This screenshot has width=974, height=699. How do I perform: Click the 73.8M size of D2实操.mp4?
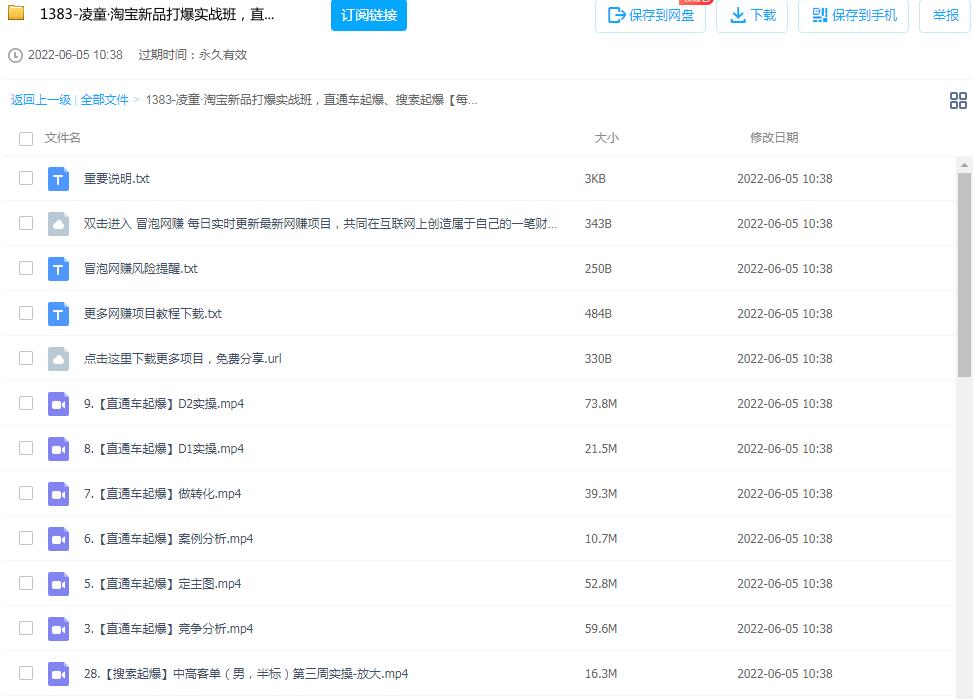pos(601,404)
